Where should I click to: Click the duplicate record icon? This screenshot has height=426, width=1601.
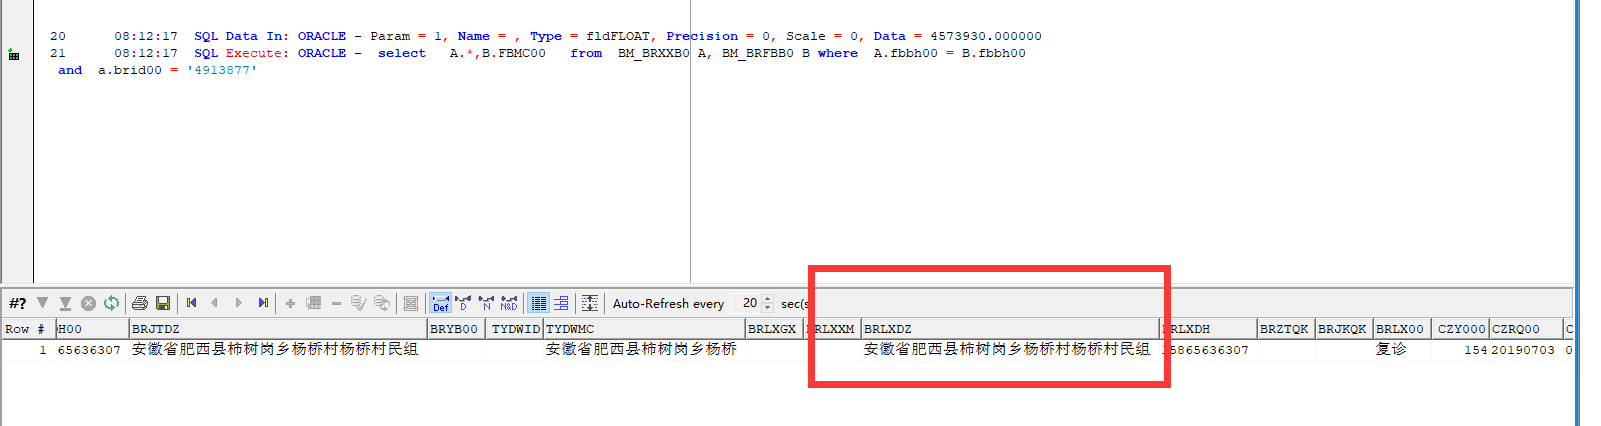(313, 303)
